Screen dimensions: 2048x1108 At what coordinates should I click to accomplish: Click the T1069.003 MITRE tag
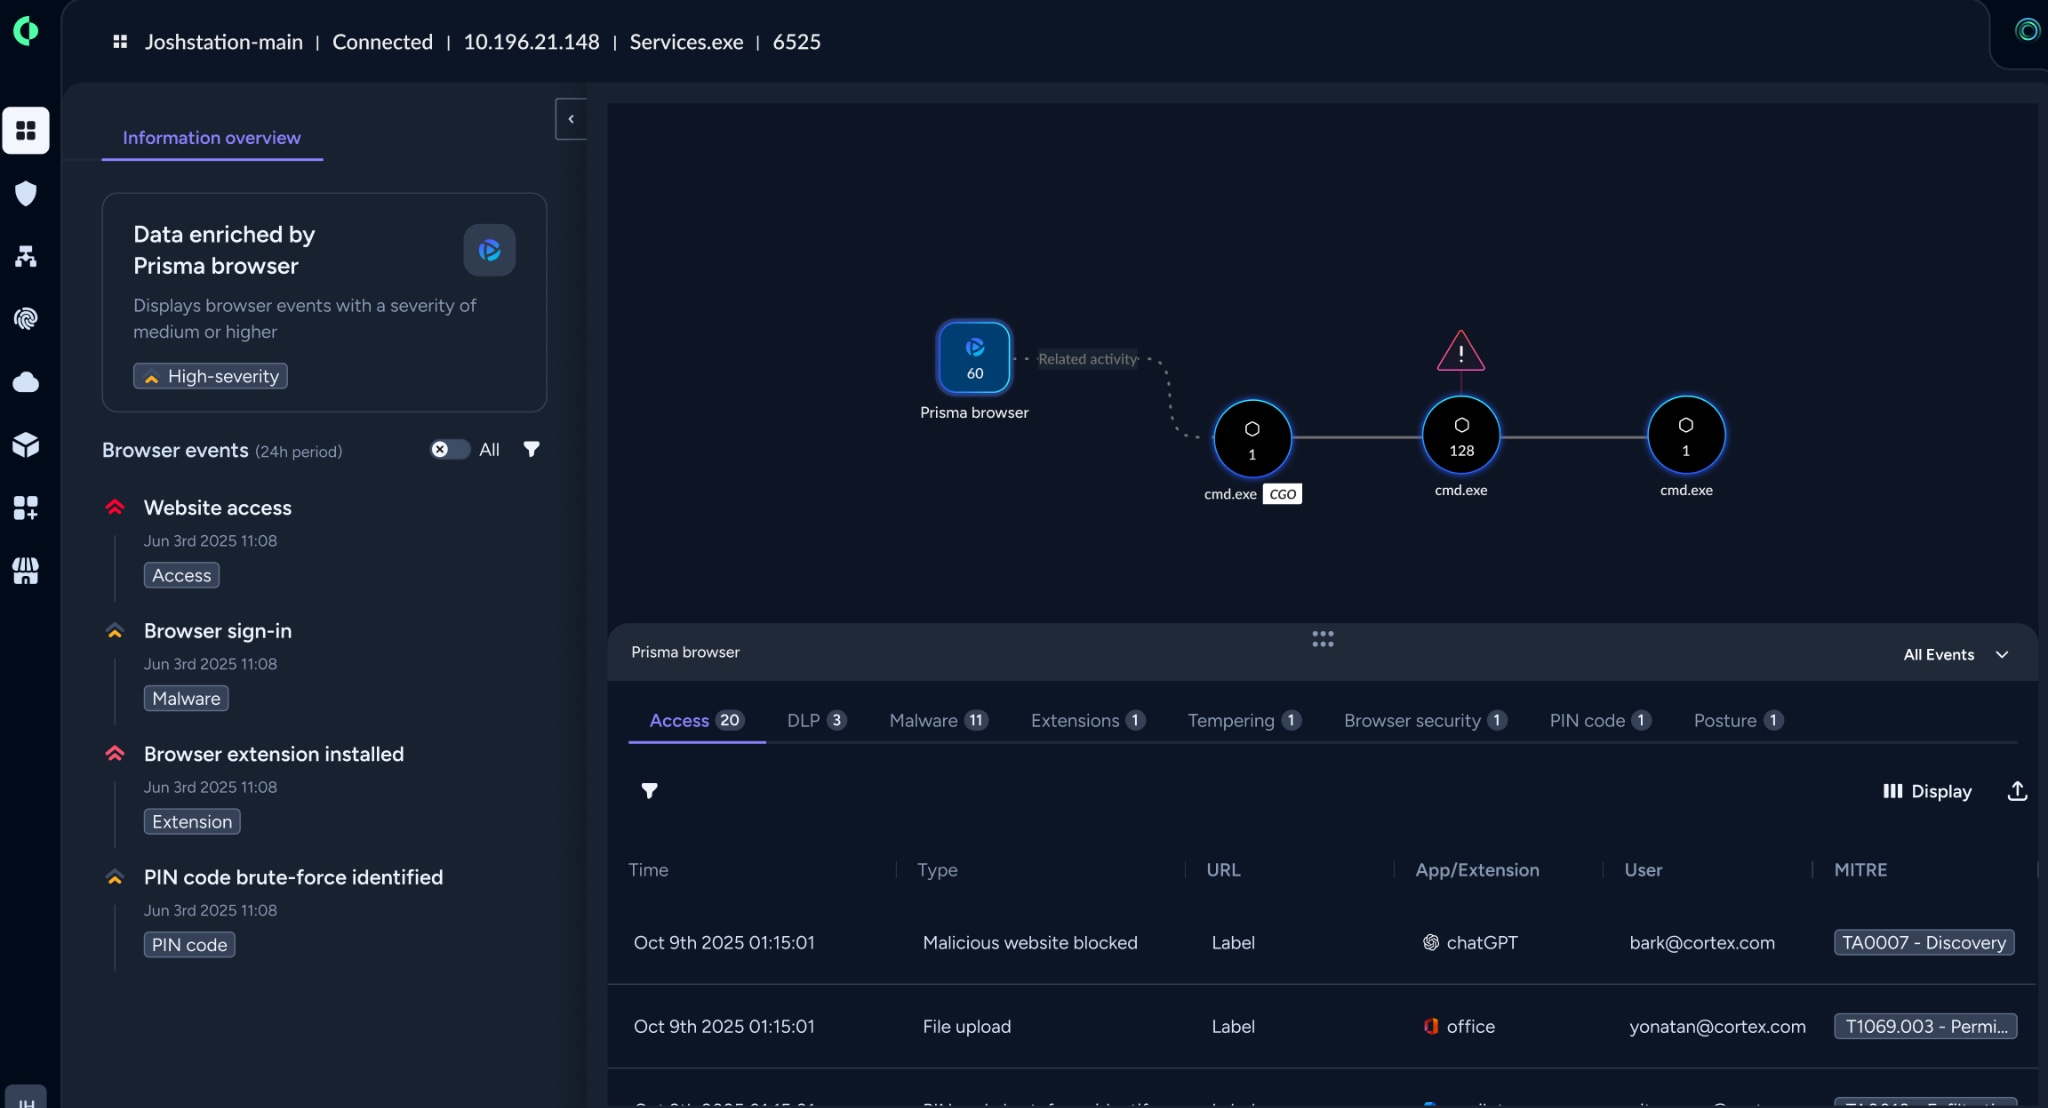pos(1926,1026)
